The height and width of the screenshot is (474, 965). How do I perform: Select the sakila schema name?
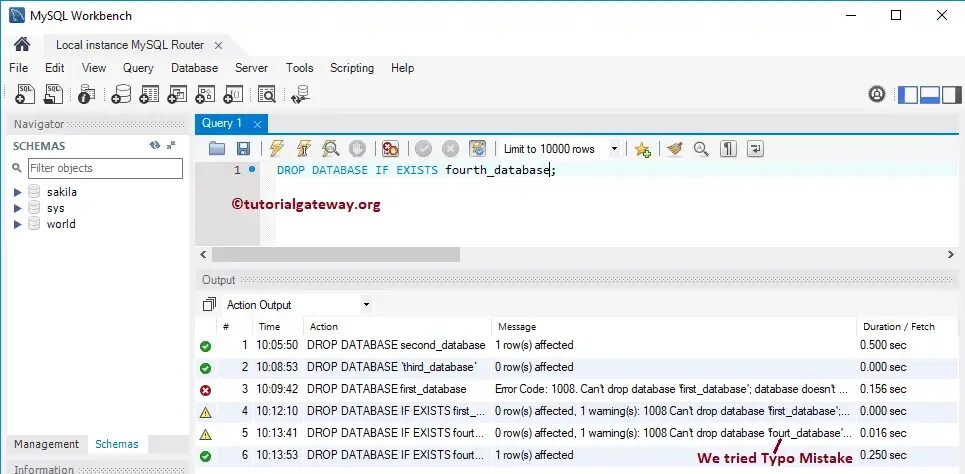point(62,192)
